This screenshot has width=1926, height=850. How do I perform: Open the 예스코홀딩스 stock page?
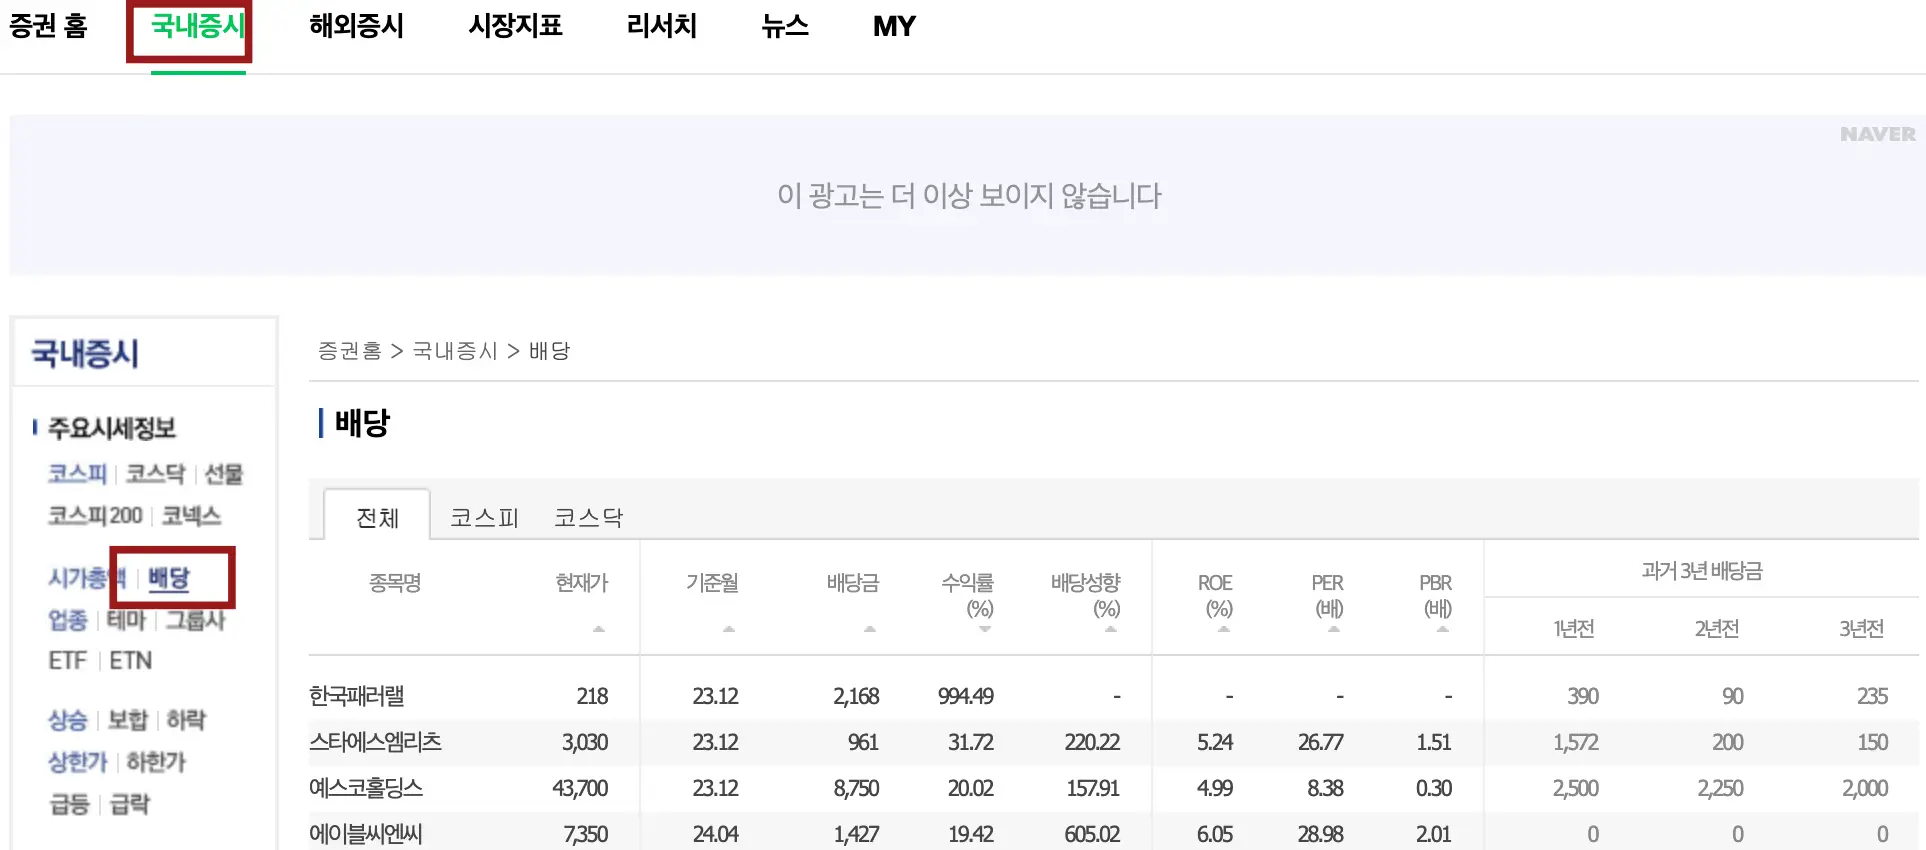pos(365,788)
